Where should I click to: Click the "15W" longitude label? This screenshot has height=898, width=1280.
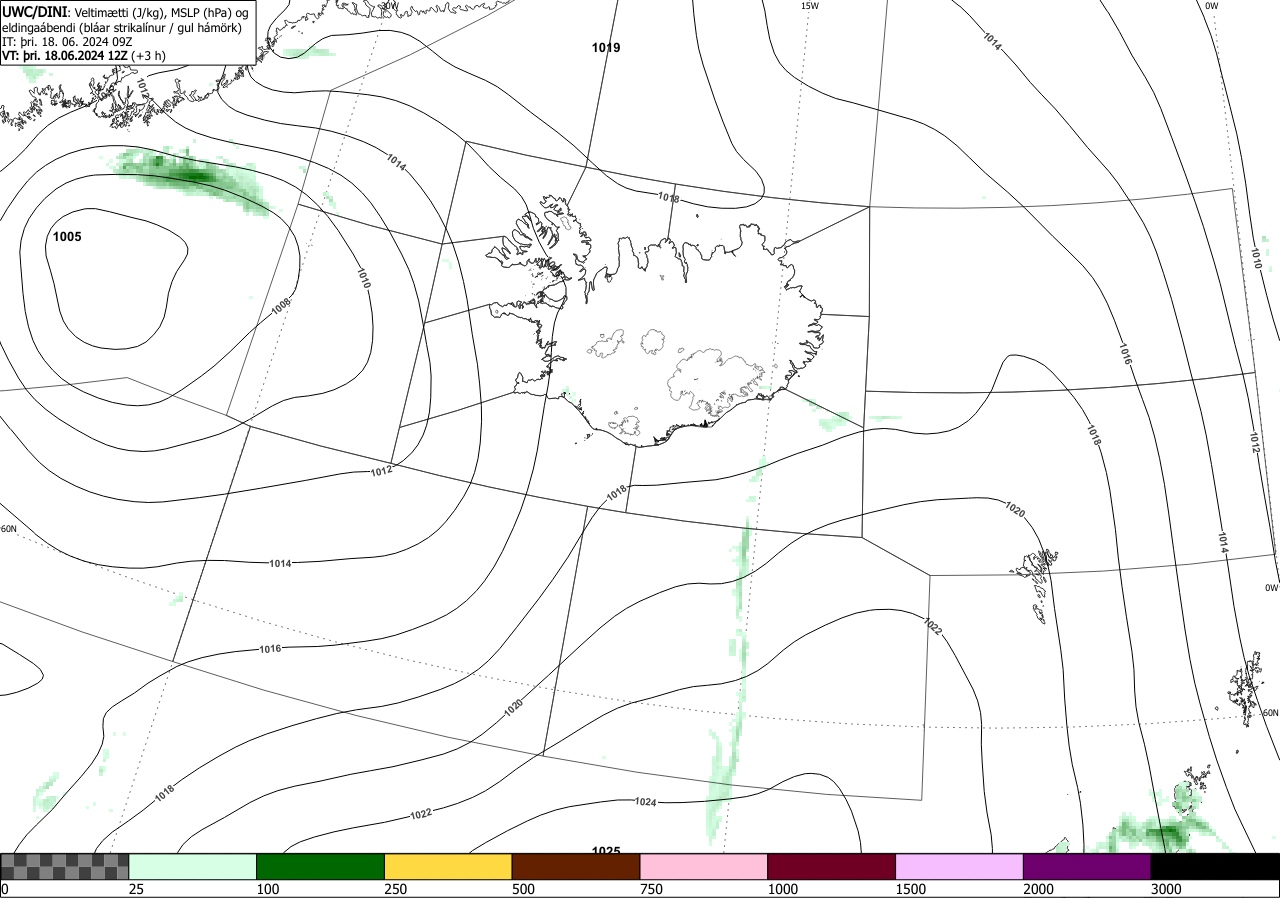809,6
